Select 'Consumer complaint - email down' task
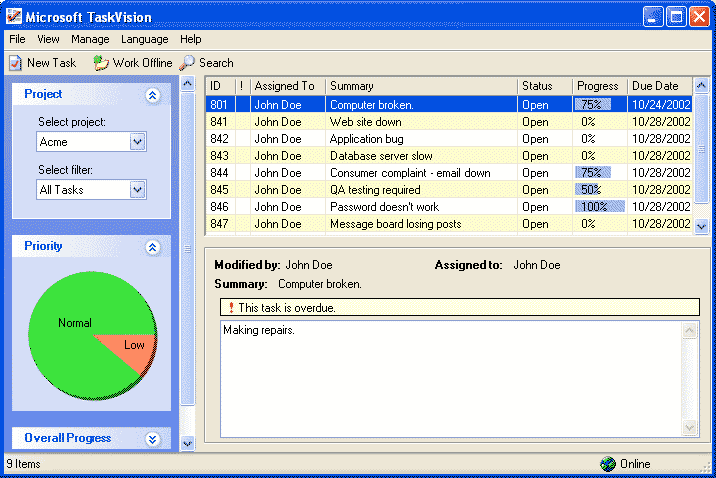Viewport: 716px width, 478px height. 449,173
